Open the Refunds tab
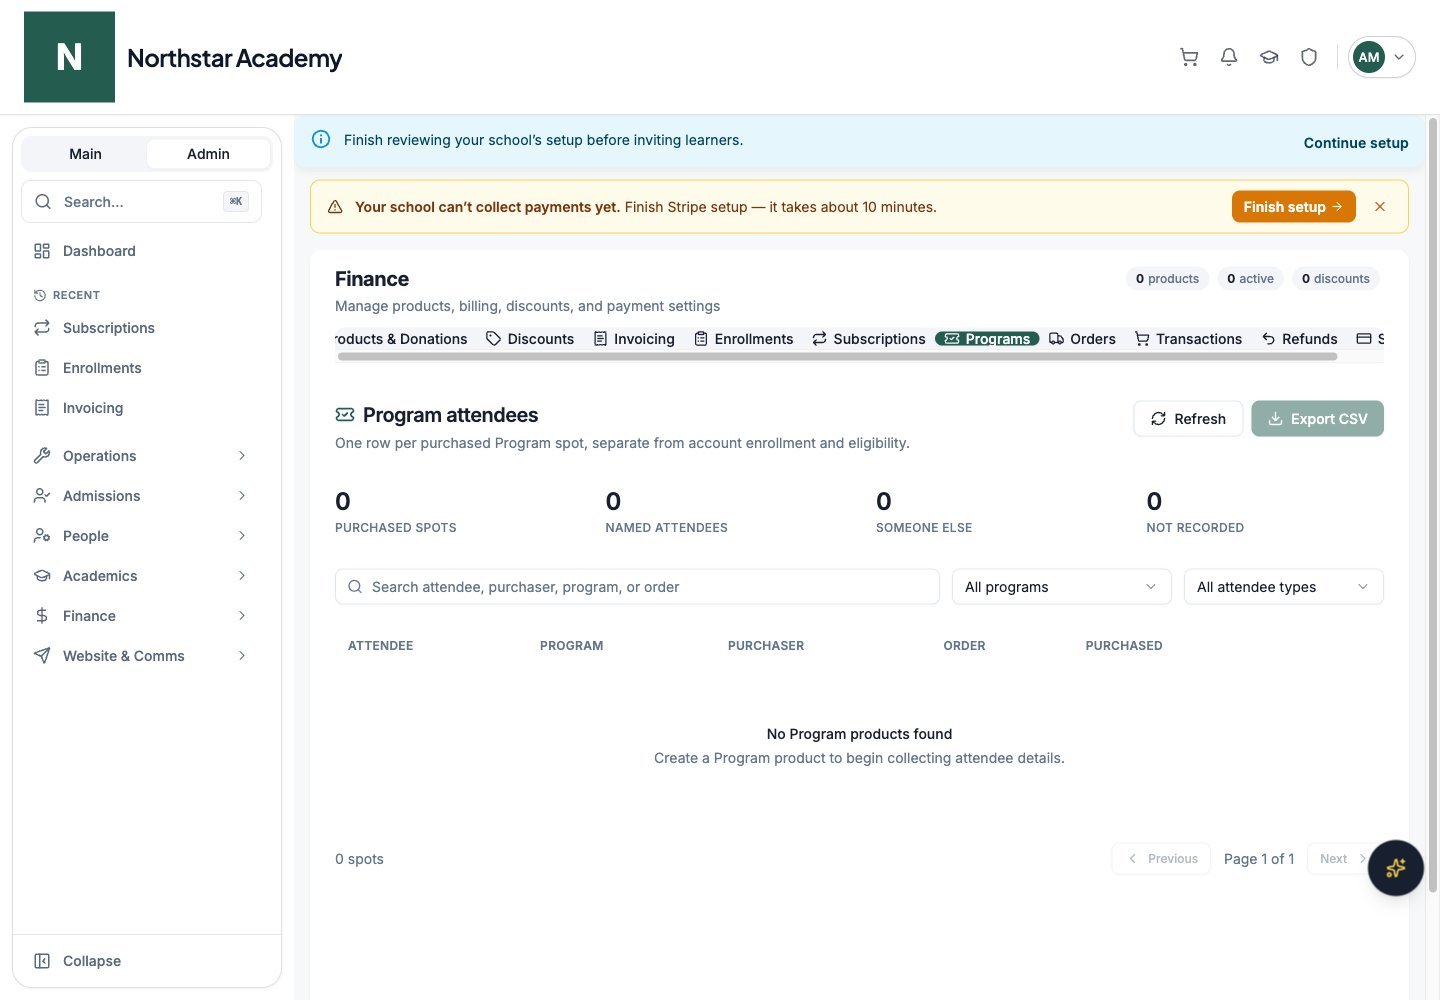Viewport: 1440px width, 1000px height. click(x=1299, y=339)
